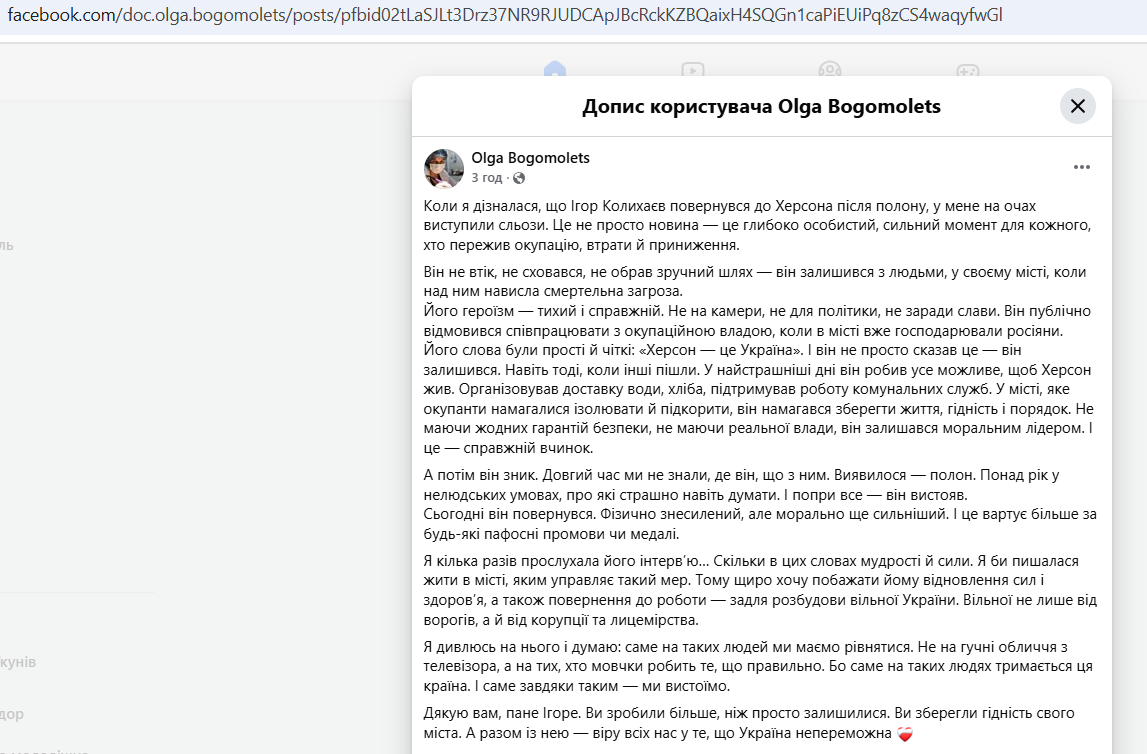Click the public audience globe icon
The width and height of the screenshot is (1147, 754).
(519, 178)
